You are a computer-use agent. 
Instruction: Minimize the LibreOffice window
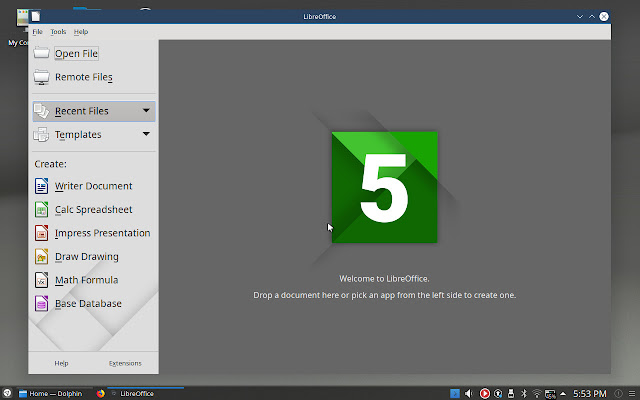click(580, 16)
